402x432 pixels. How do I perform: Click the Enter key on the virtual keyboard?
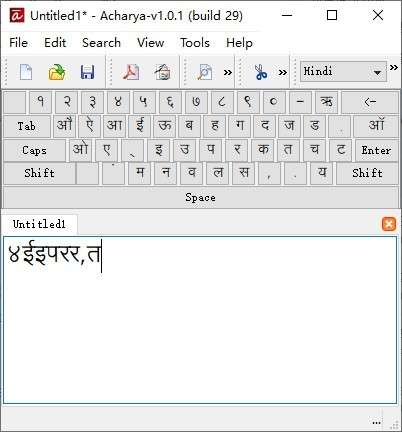coord(376,150)
